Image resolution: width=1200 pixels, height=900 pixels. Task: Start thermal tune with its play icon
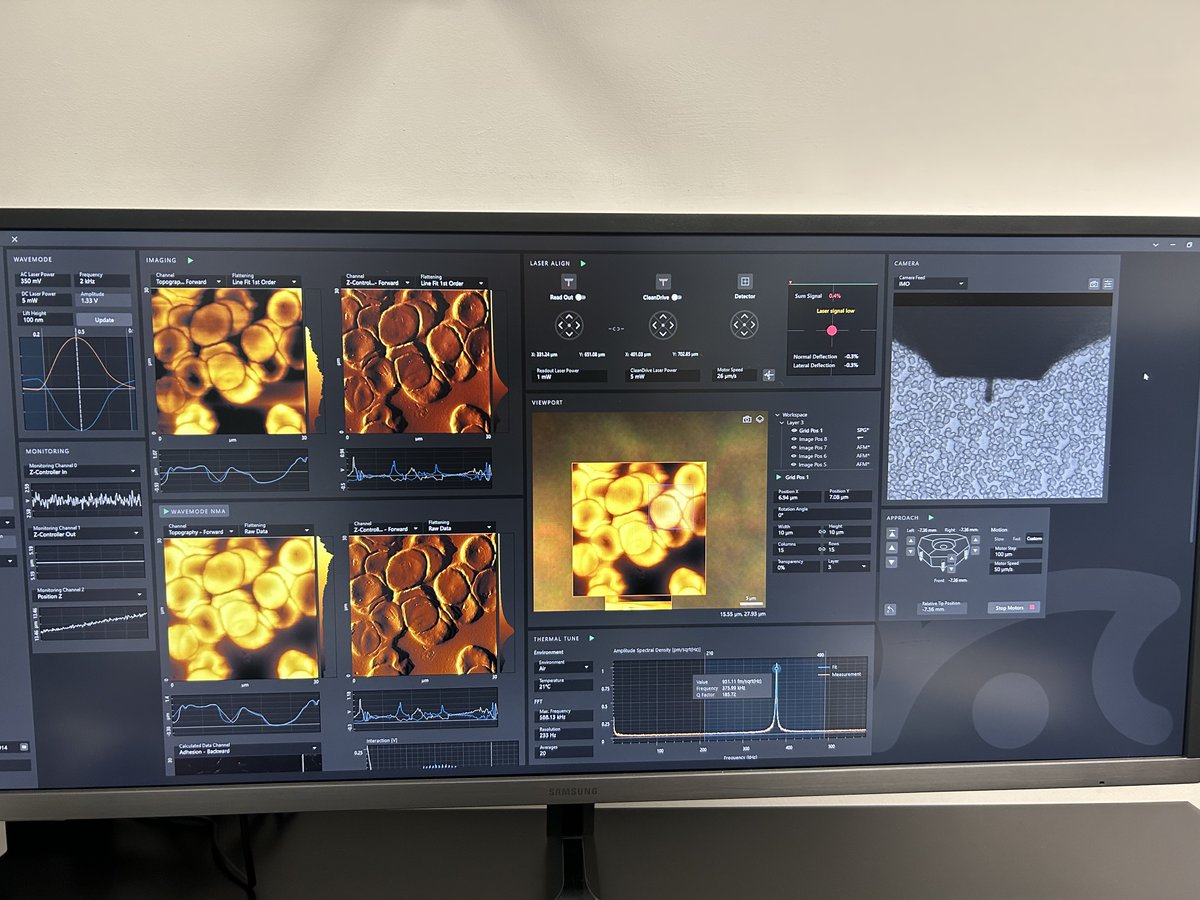(x=591, y=638)
